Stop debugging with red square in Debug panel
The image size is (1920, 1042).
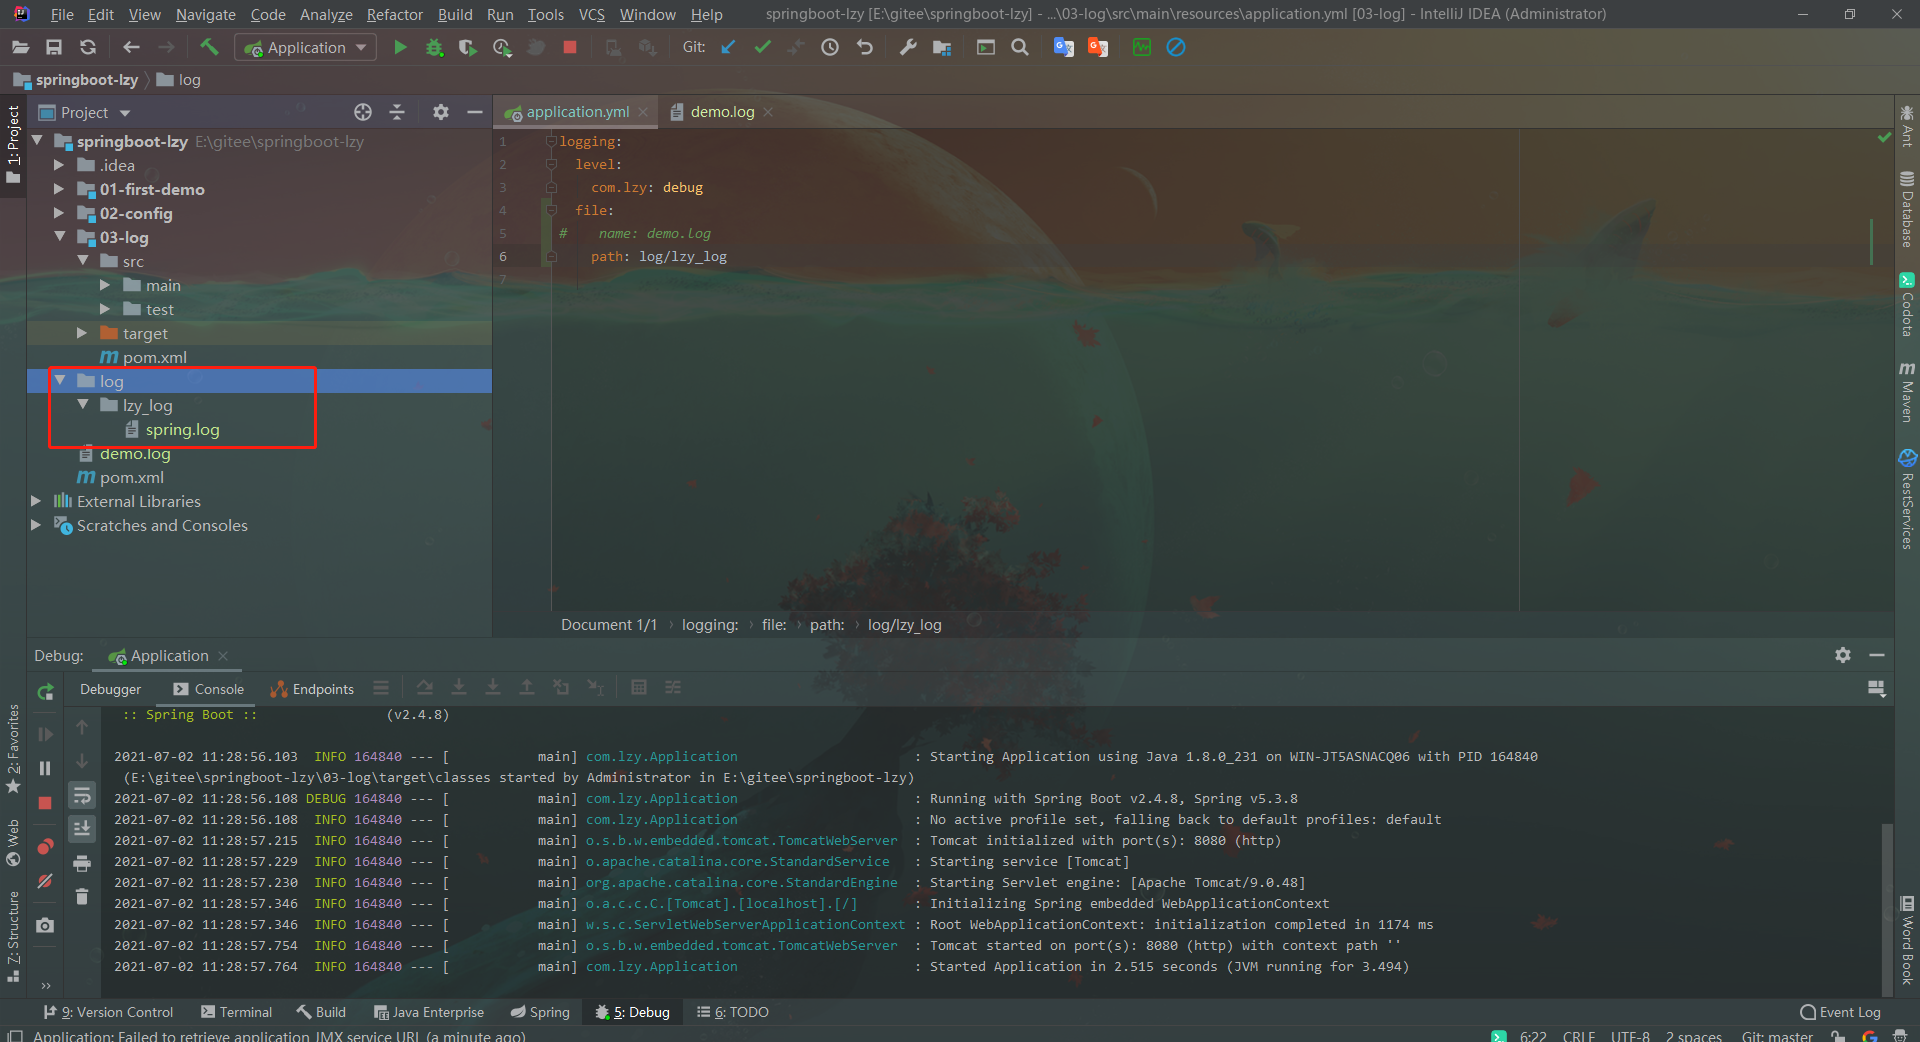45,803
